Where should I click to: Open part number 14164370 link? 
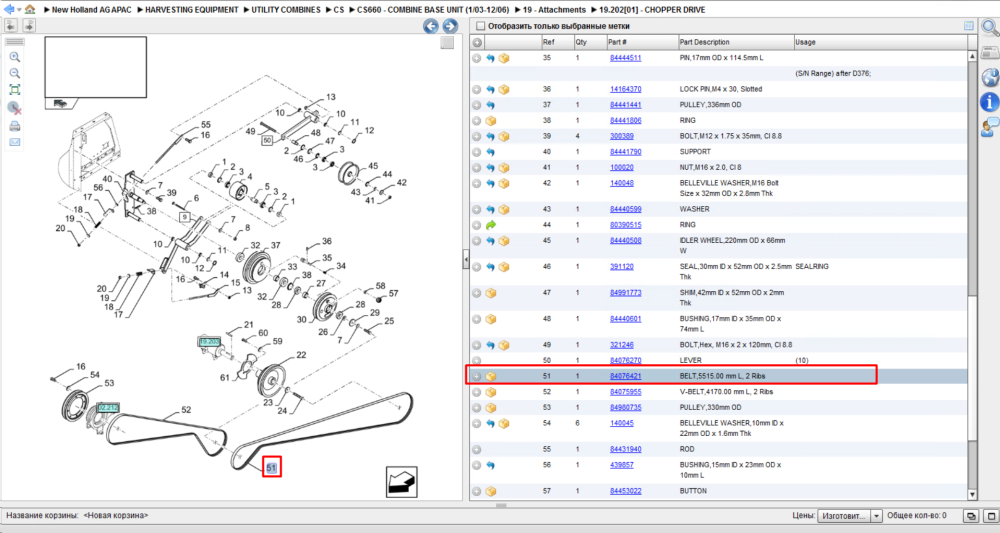point(626,89)
